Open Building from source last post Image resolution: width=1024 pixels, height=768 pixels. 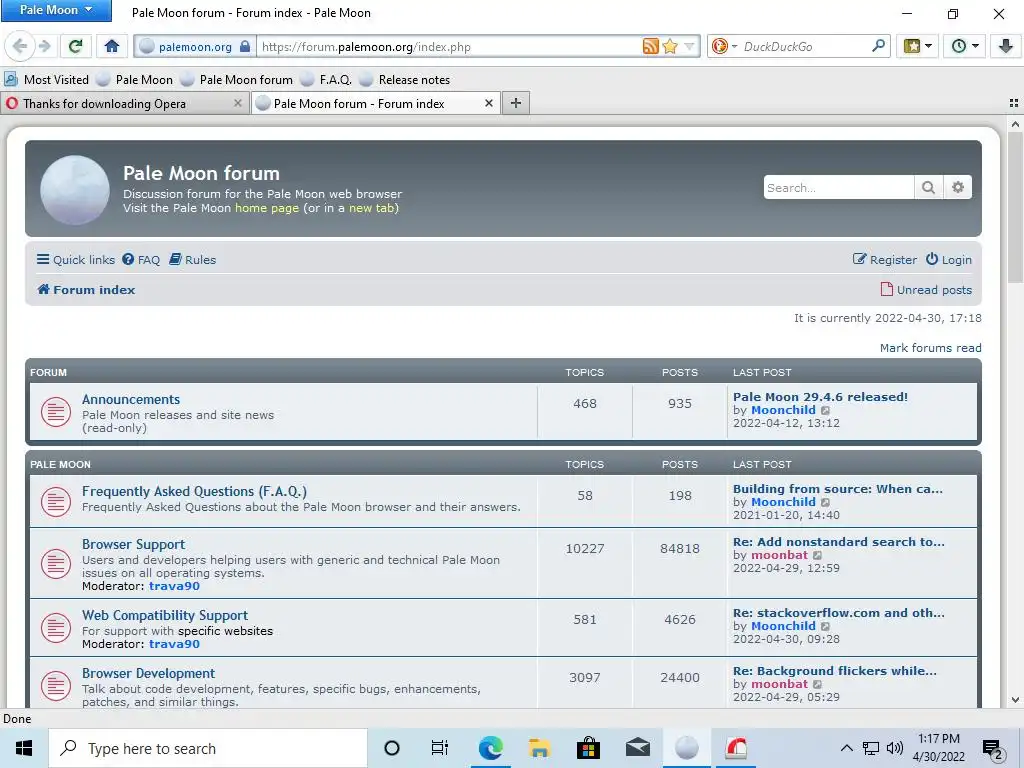point(838,488)
